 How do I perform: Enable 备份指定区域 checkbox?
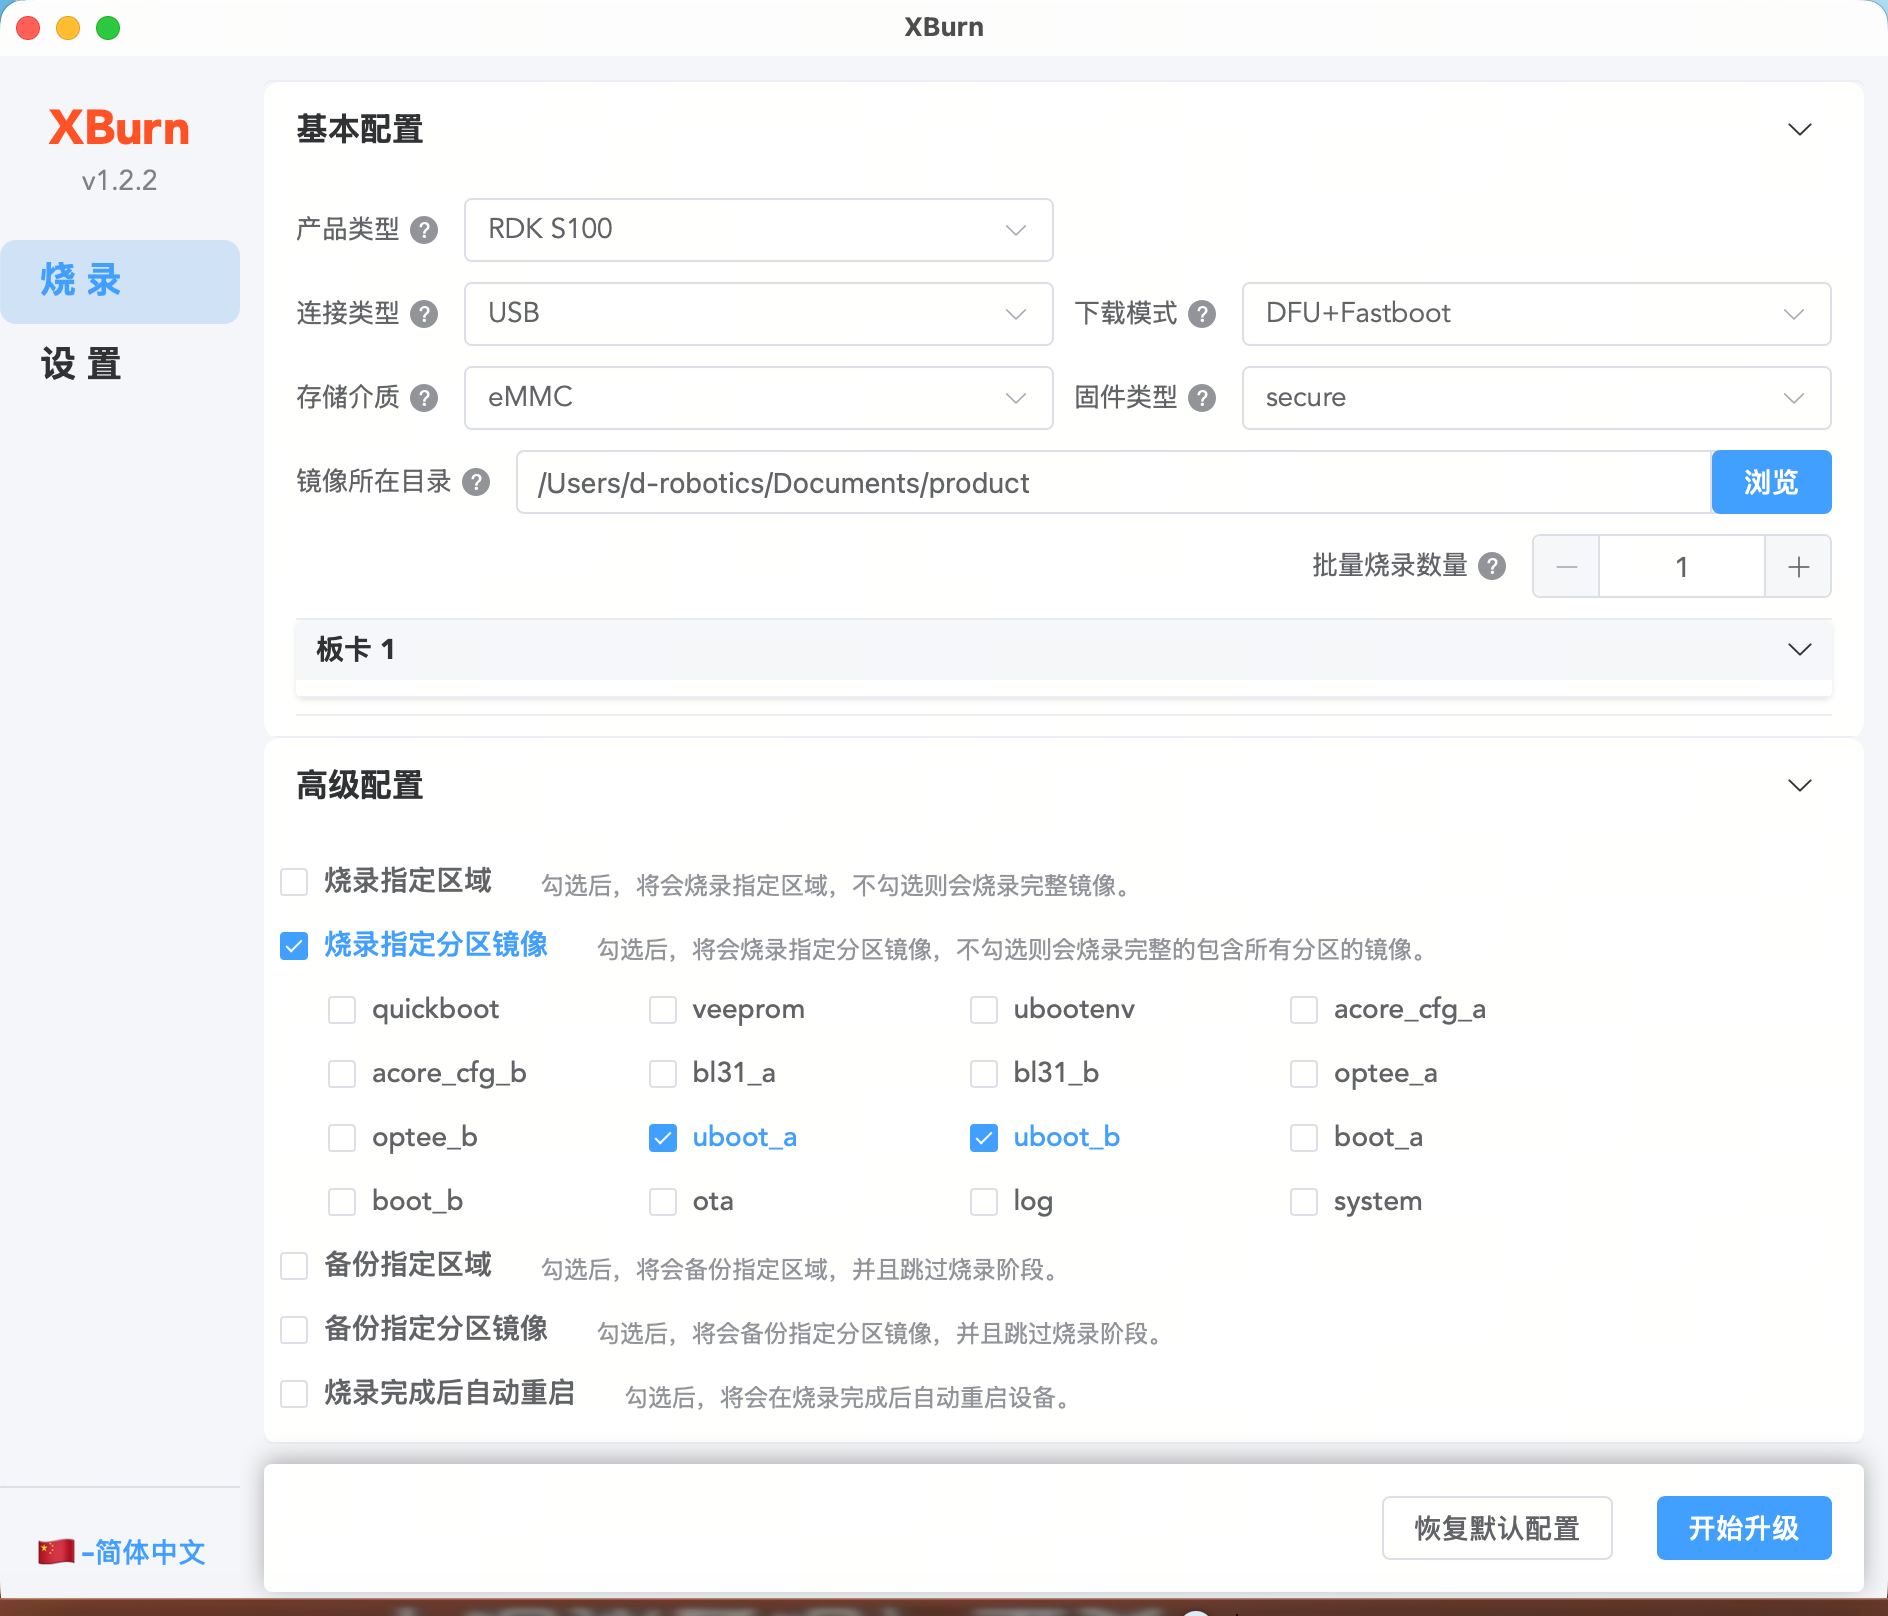tap(294, 1266)
